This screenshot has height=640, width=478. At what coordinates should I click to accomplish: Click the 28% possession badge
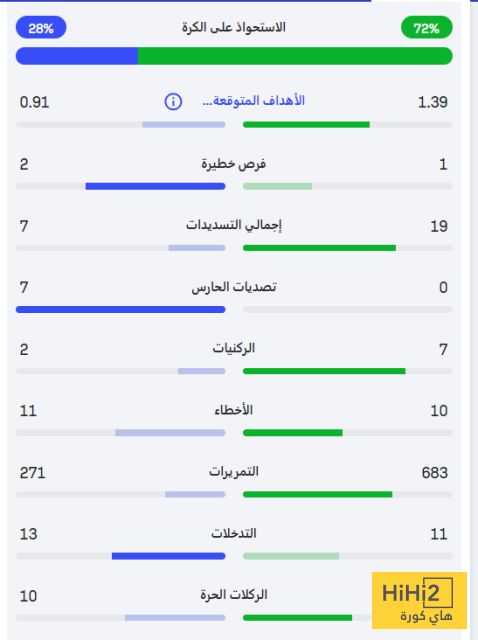pyautogui.click(x=41, y=28)
